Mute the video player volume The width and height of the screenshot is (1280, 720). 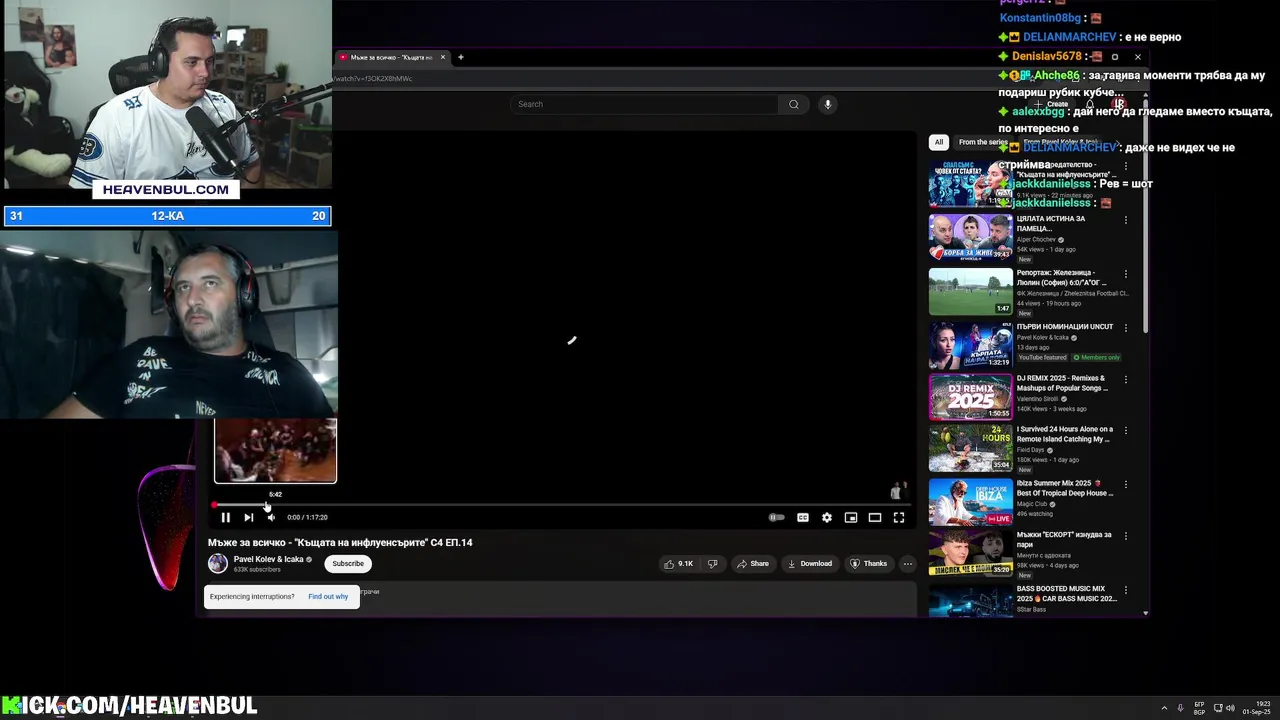(271, 517)
